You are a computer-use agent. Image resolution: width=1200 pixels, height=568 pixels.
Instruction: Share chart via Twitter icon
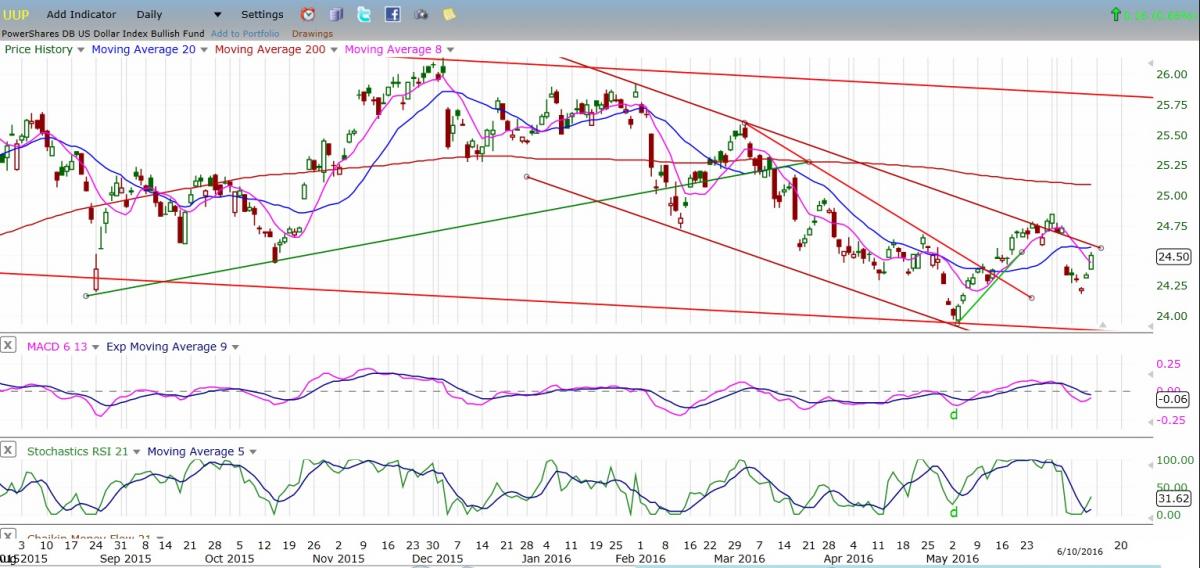click(x=364, y=15)
